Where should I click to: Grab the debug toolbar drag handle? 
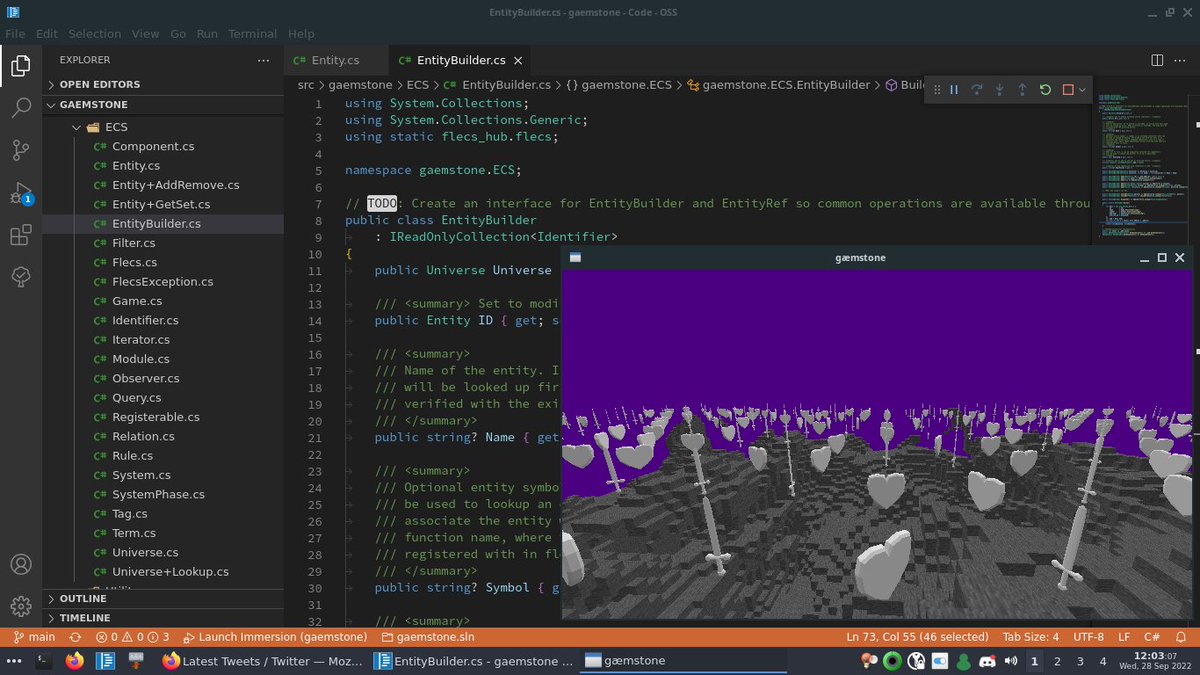click(x=936, y=90)
